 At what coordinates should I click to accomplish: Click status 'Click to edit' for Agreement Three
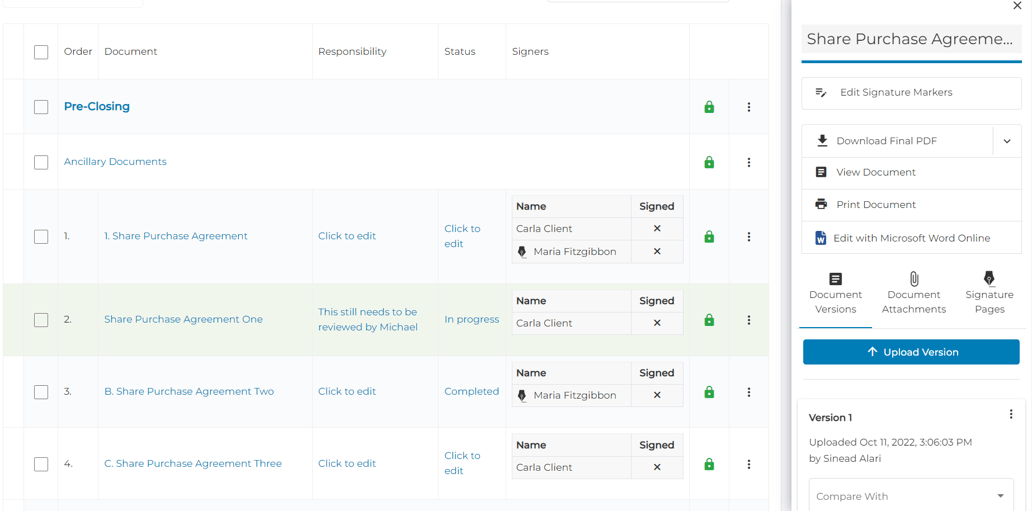463,464
